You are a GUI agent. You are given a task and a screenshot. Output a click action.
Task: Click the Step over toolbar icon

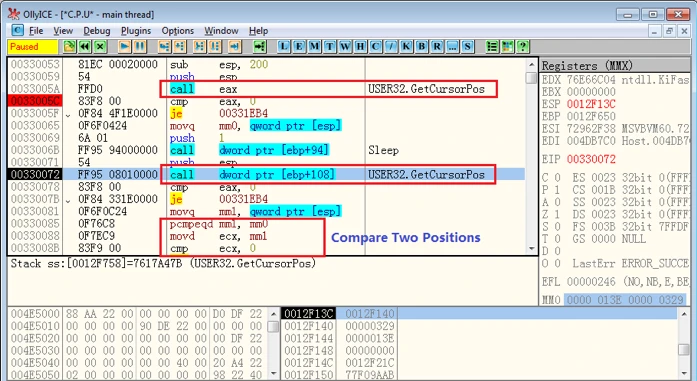(180, 47)
